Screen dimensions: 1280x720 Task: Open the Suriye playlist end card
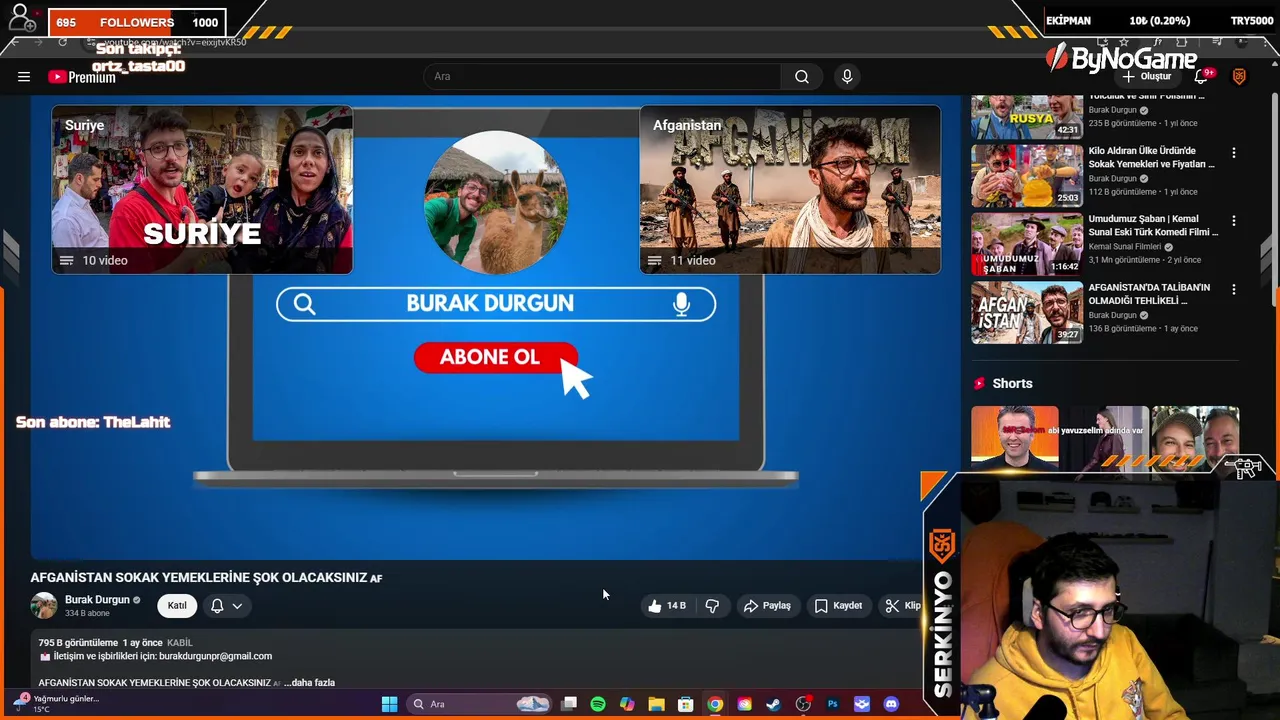click(202, 190)
